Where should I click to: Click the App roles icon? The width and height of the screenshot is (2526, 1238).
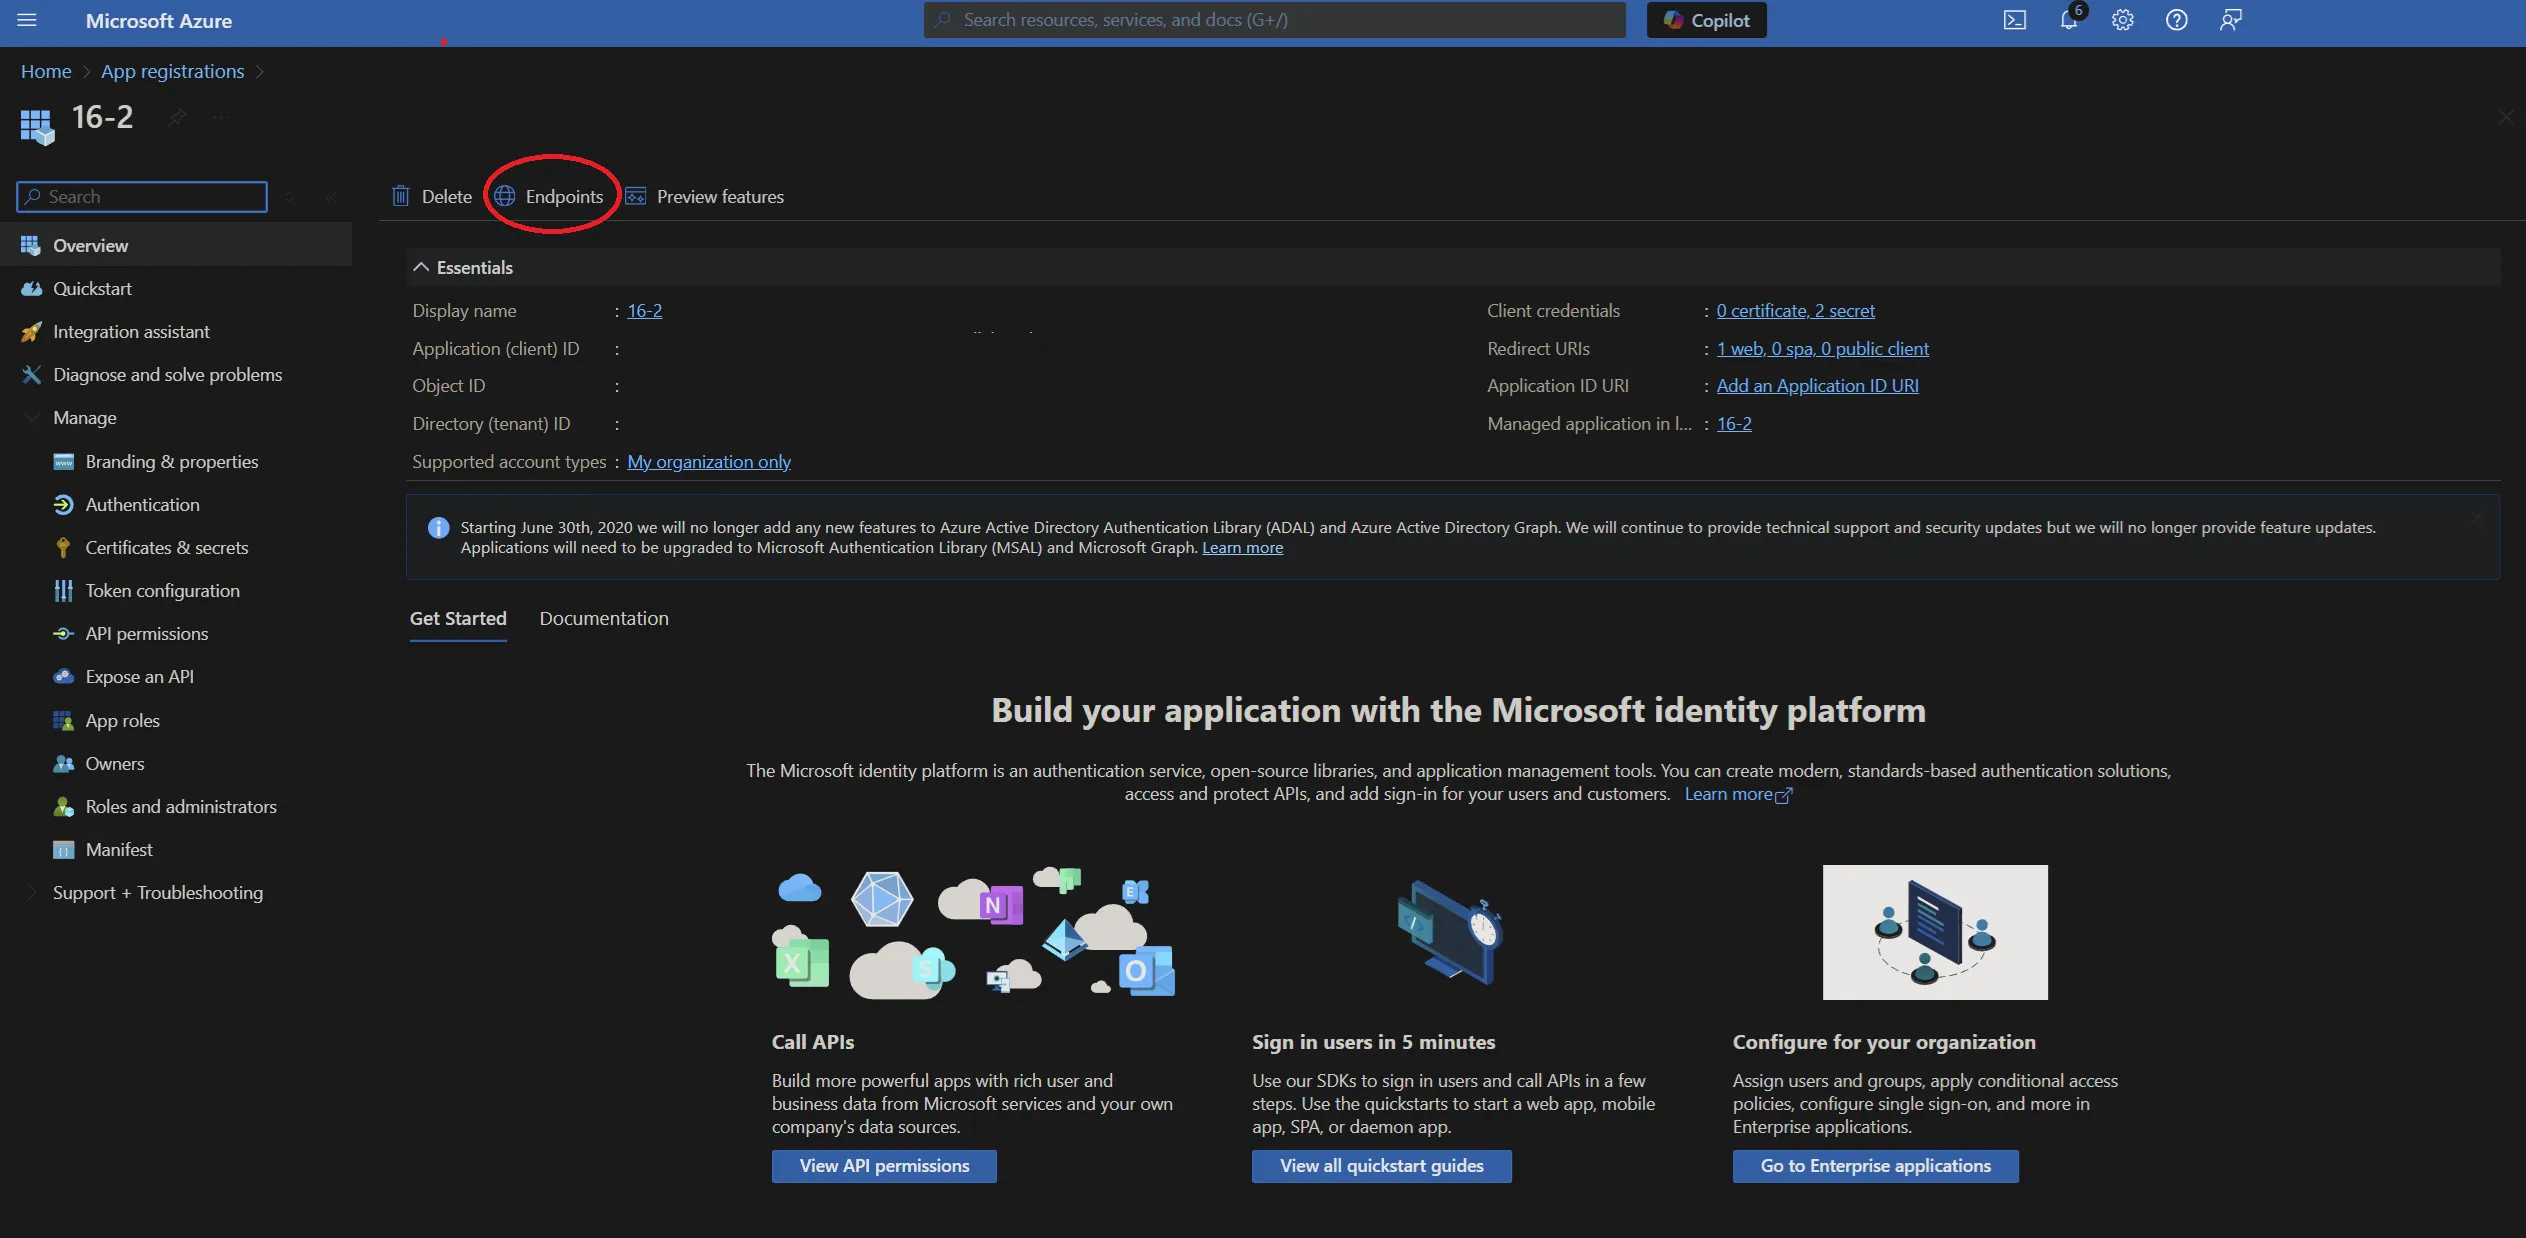pos(63,721)
